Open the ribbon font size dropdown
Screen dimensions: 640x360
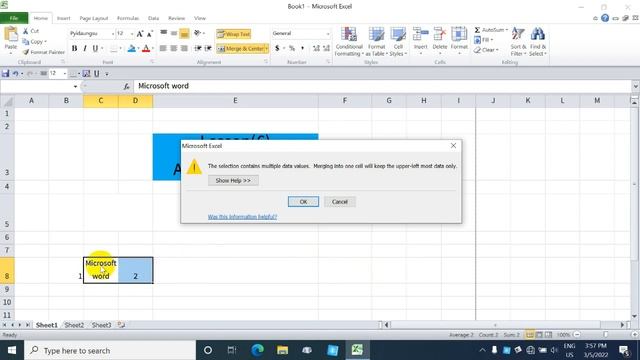(x=132, y=33)
